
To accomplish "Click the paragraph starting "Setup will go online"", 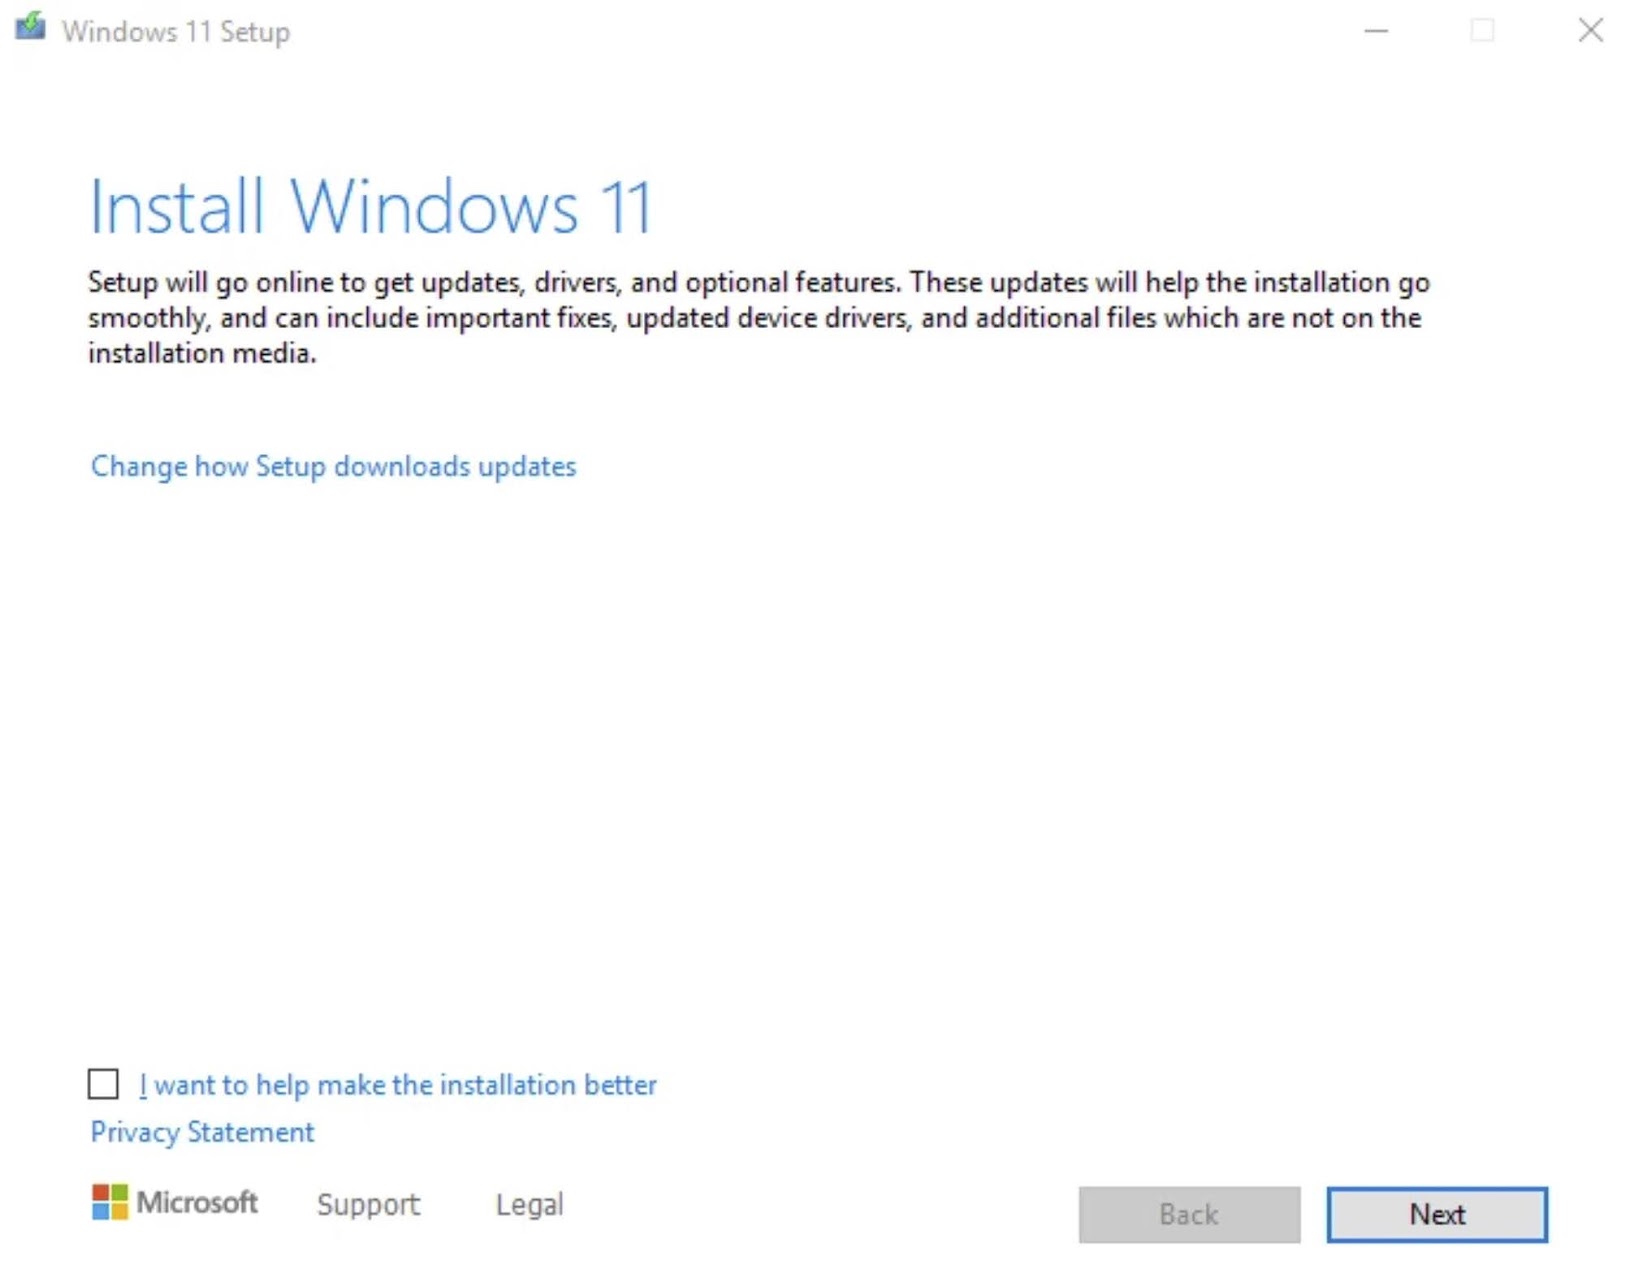I will tap(759, 318).
